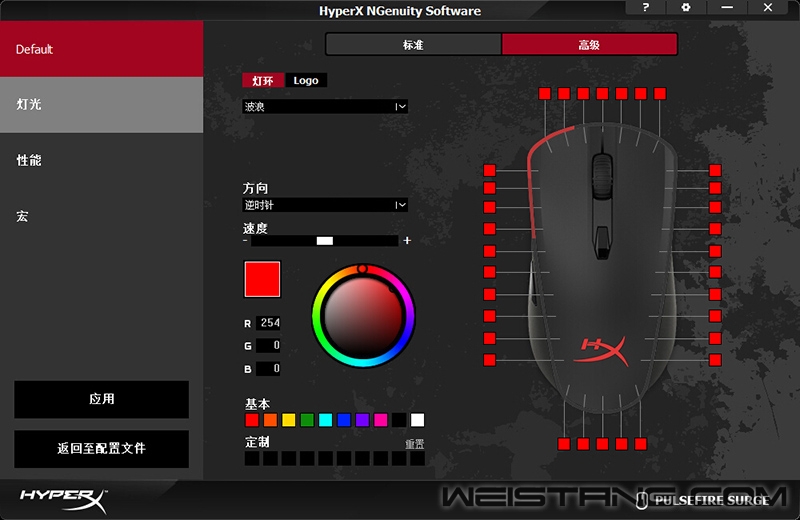Image resolution: width=800 pixels, height=520 pixels.
Task: Open settings with the gear icon
Action: pos(686,8)
